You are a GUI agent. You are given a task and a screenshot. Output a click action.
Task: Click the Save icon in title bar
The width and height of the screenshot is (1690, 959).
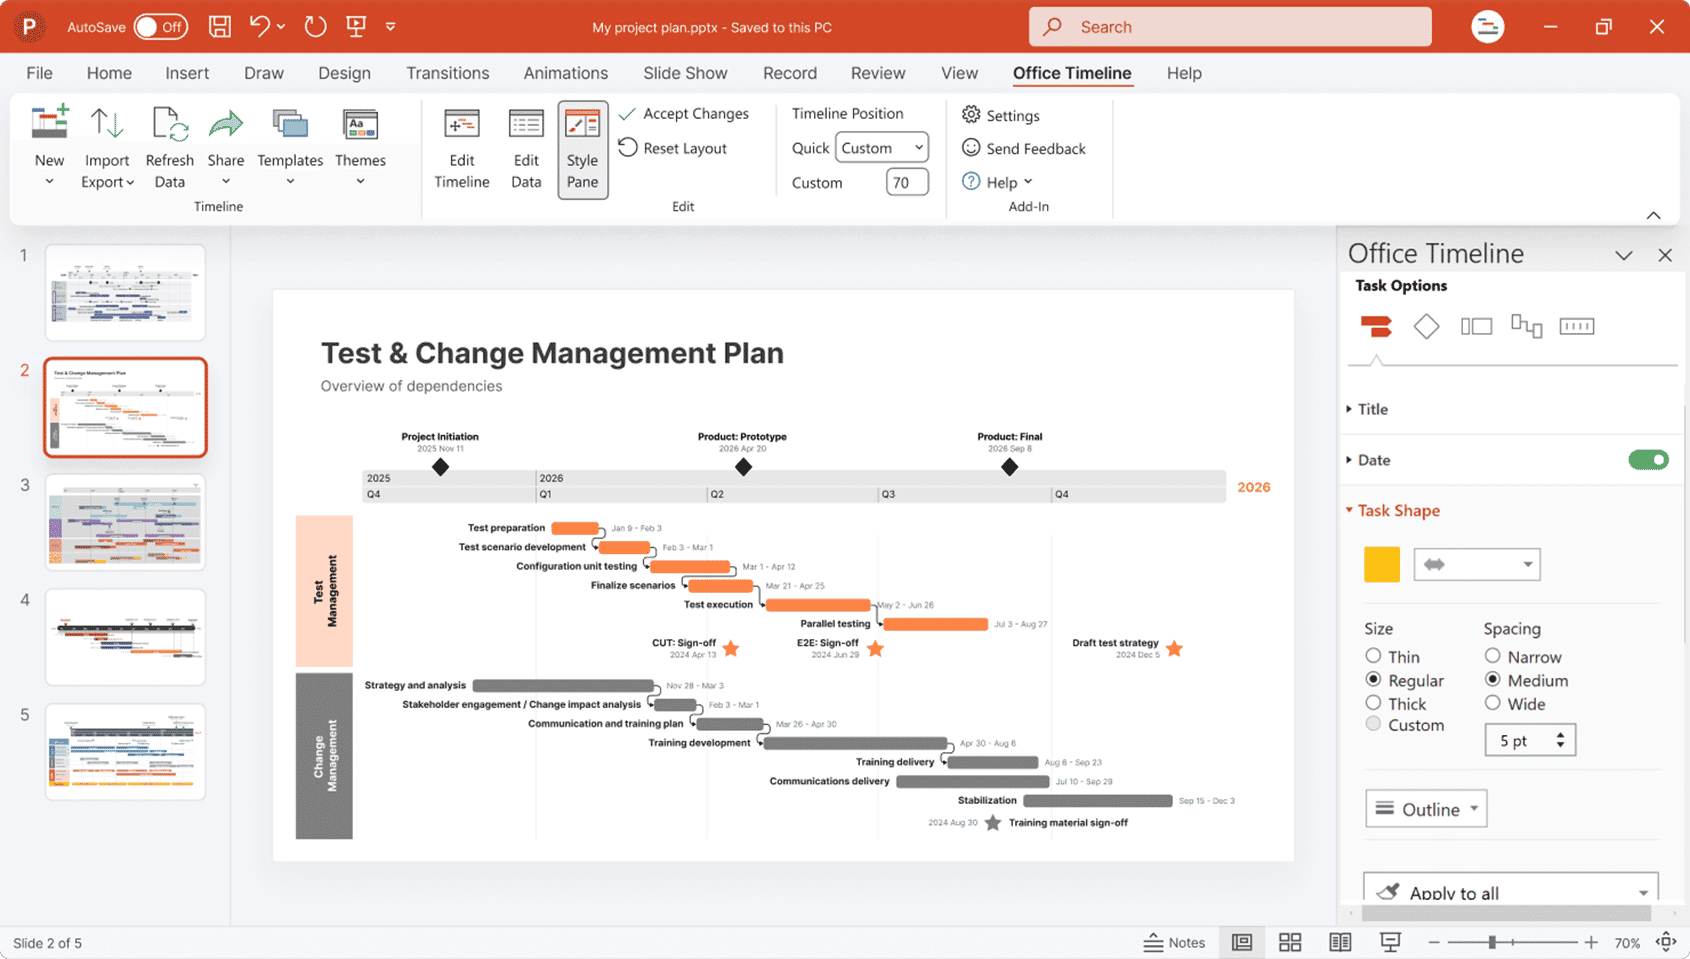220,27
